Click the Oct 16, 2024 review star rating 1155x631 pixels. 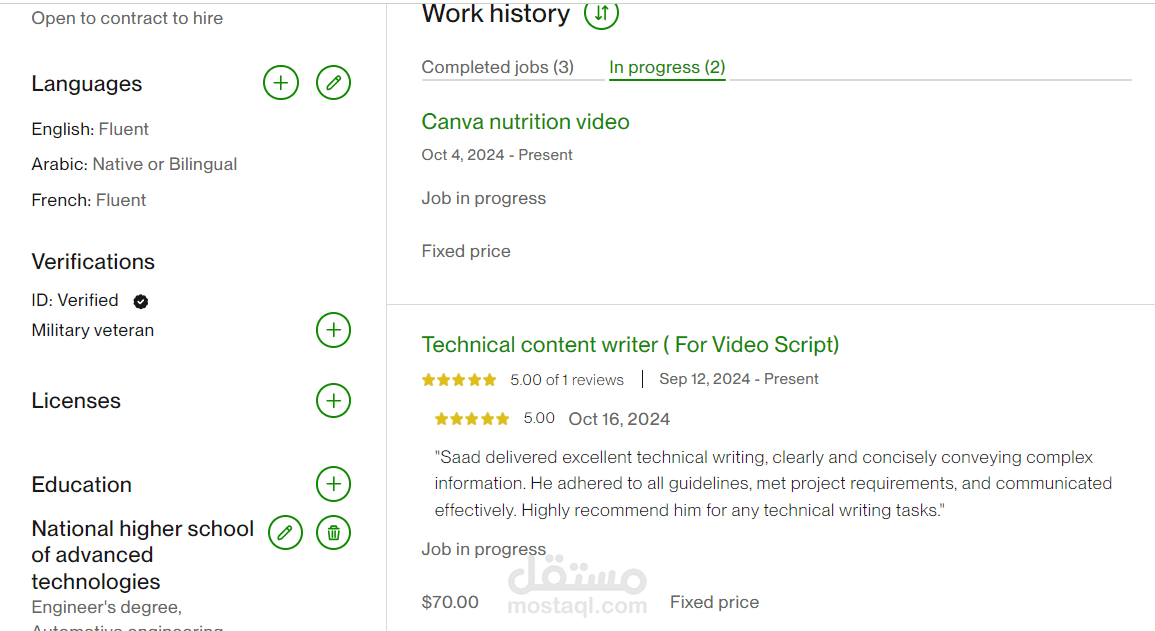(472, 419)
